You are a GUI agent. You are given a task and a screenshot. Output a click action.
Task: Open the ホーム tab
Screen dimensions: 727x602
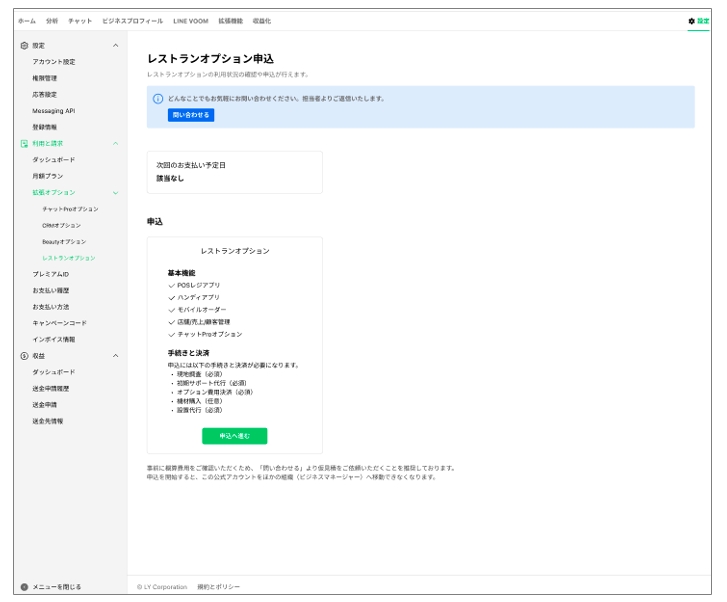pyautogui.click(x=27, y=21)
